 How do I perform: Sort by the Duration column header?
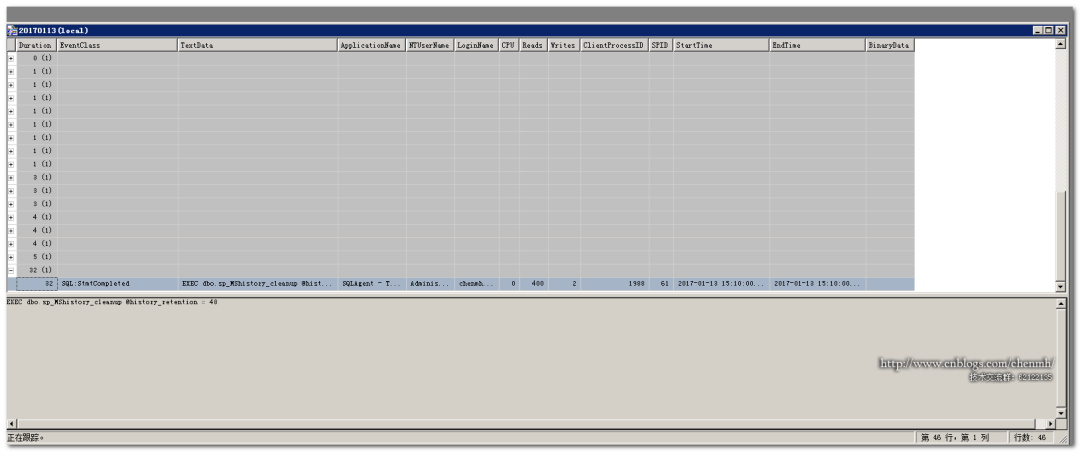(37, 45)
